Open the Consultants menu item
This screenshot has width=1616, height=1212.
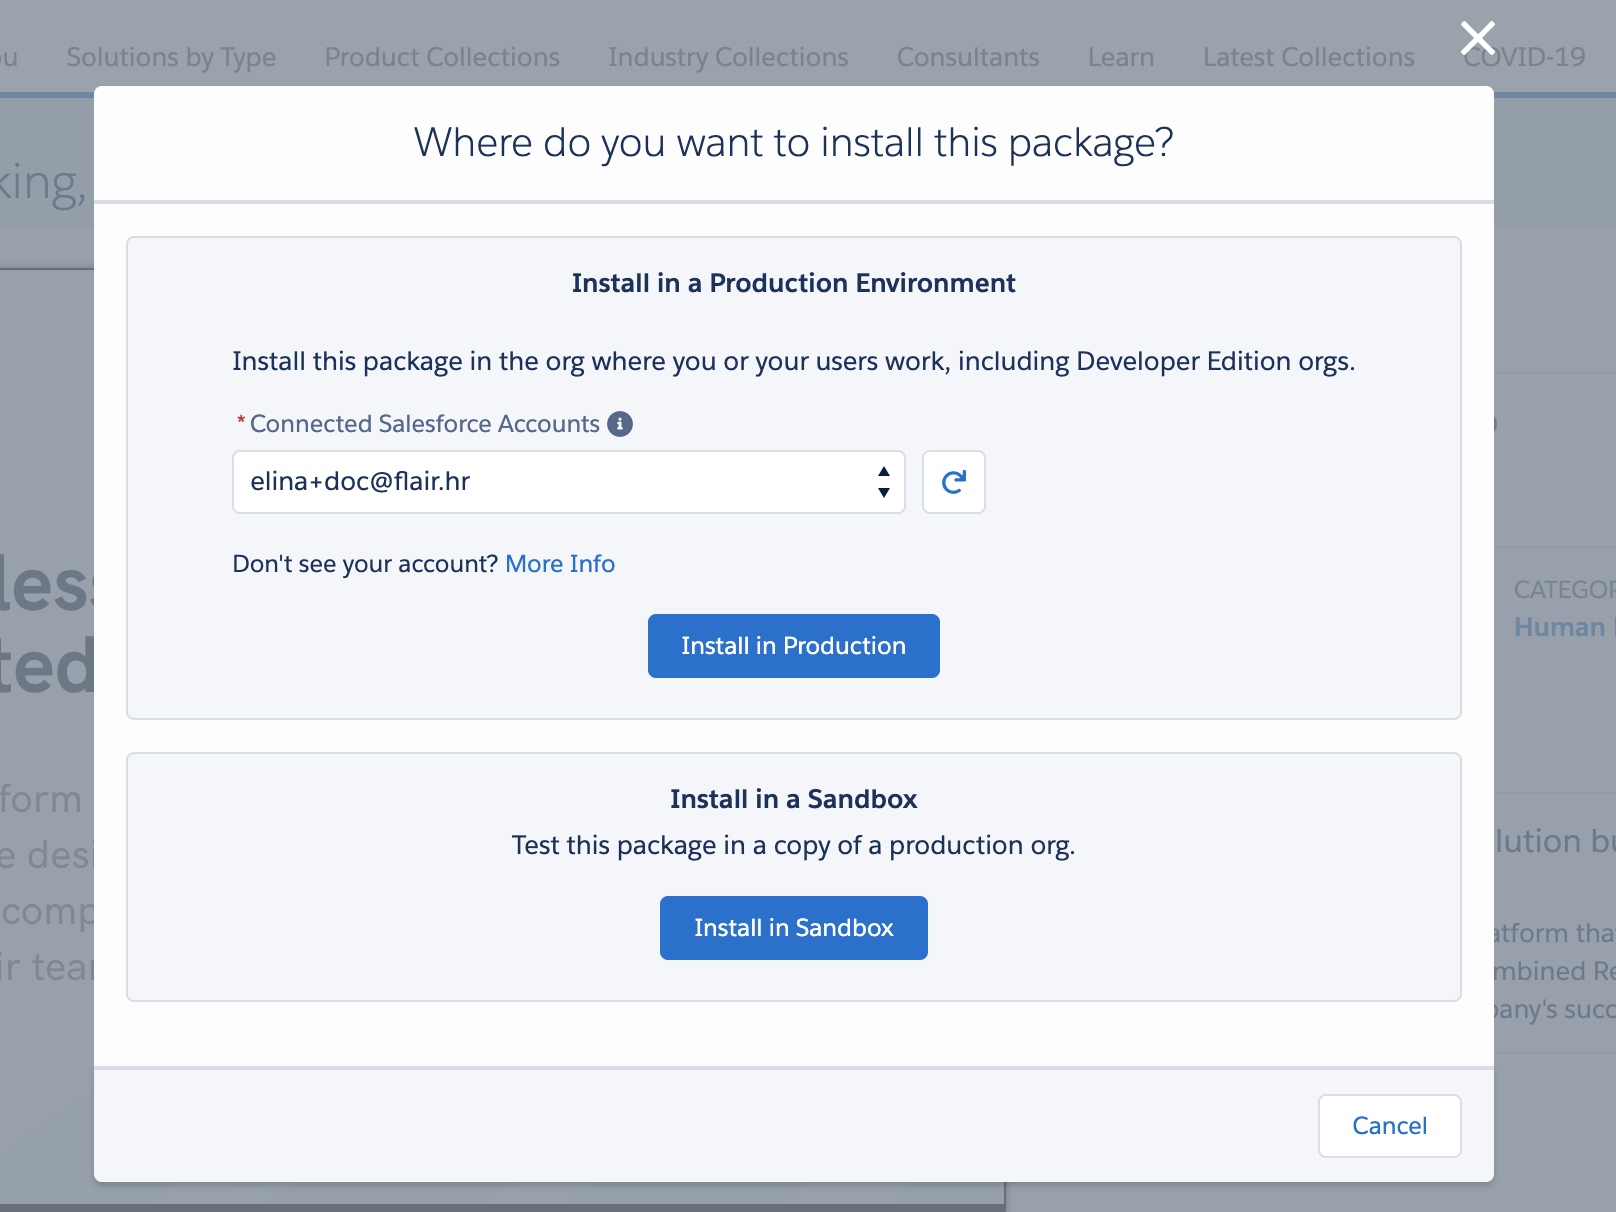pyautogui.click(x=967, y=57)
